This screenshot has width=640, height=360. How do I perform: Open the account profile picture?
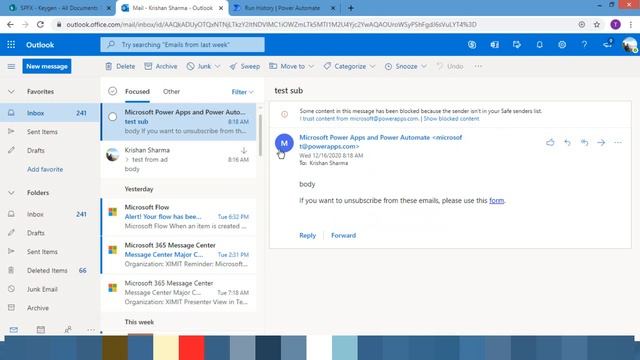pos(629,44)
